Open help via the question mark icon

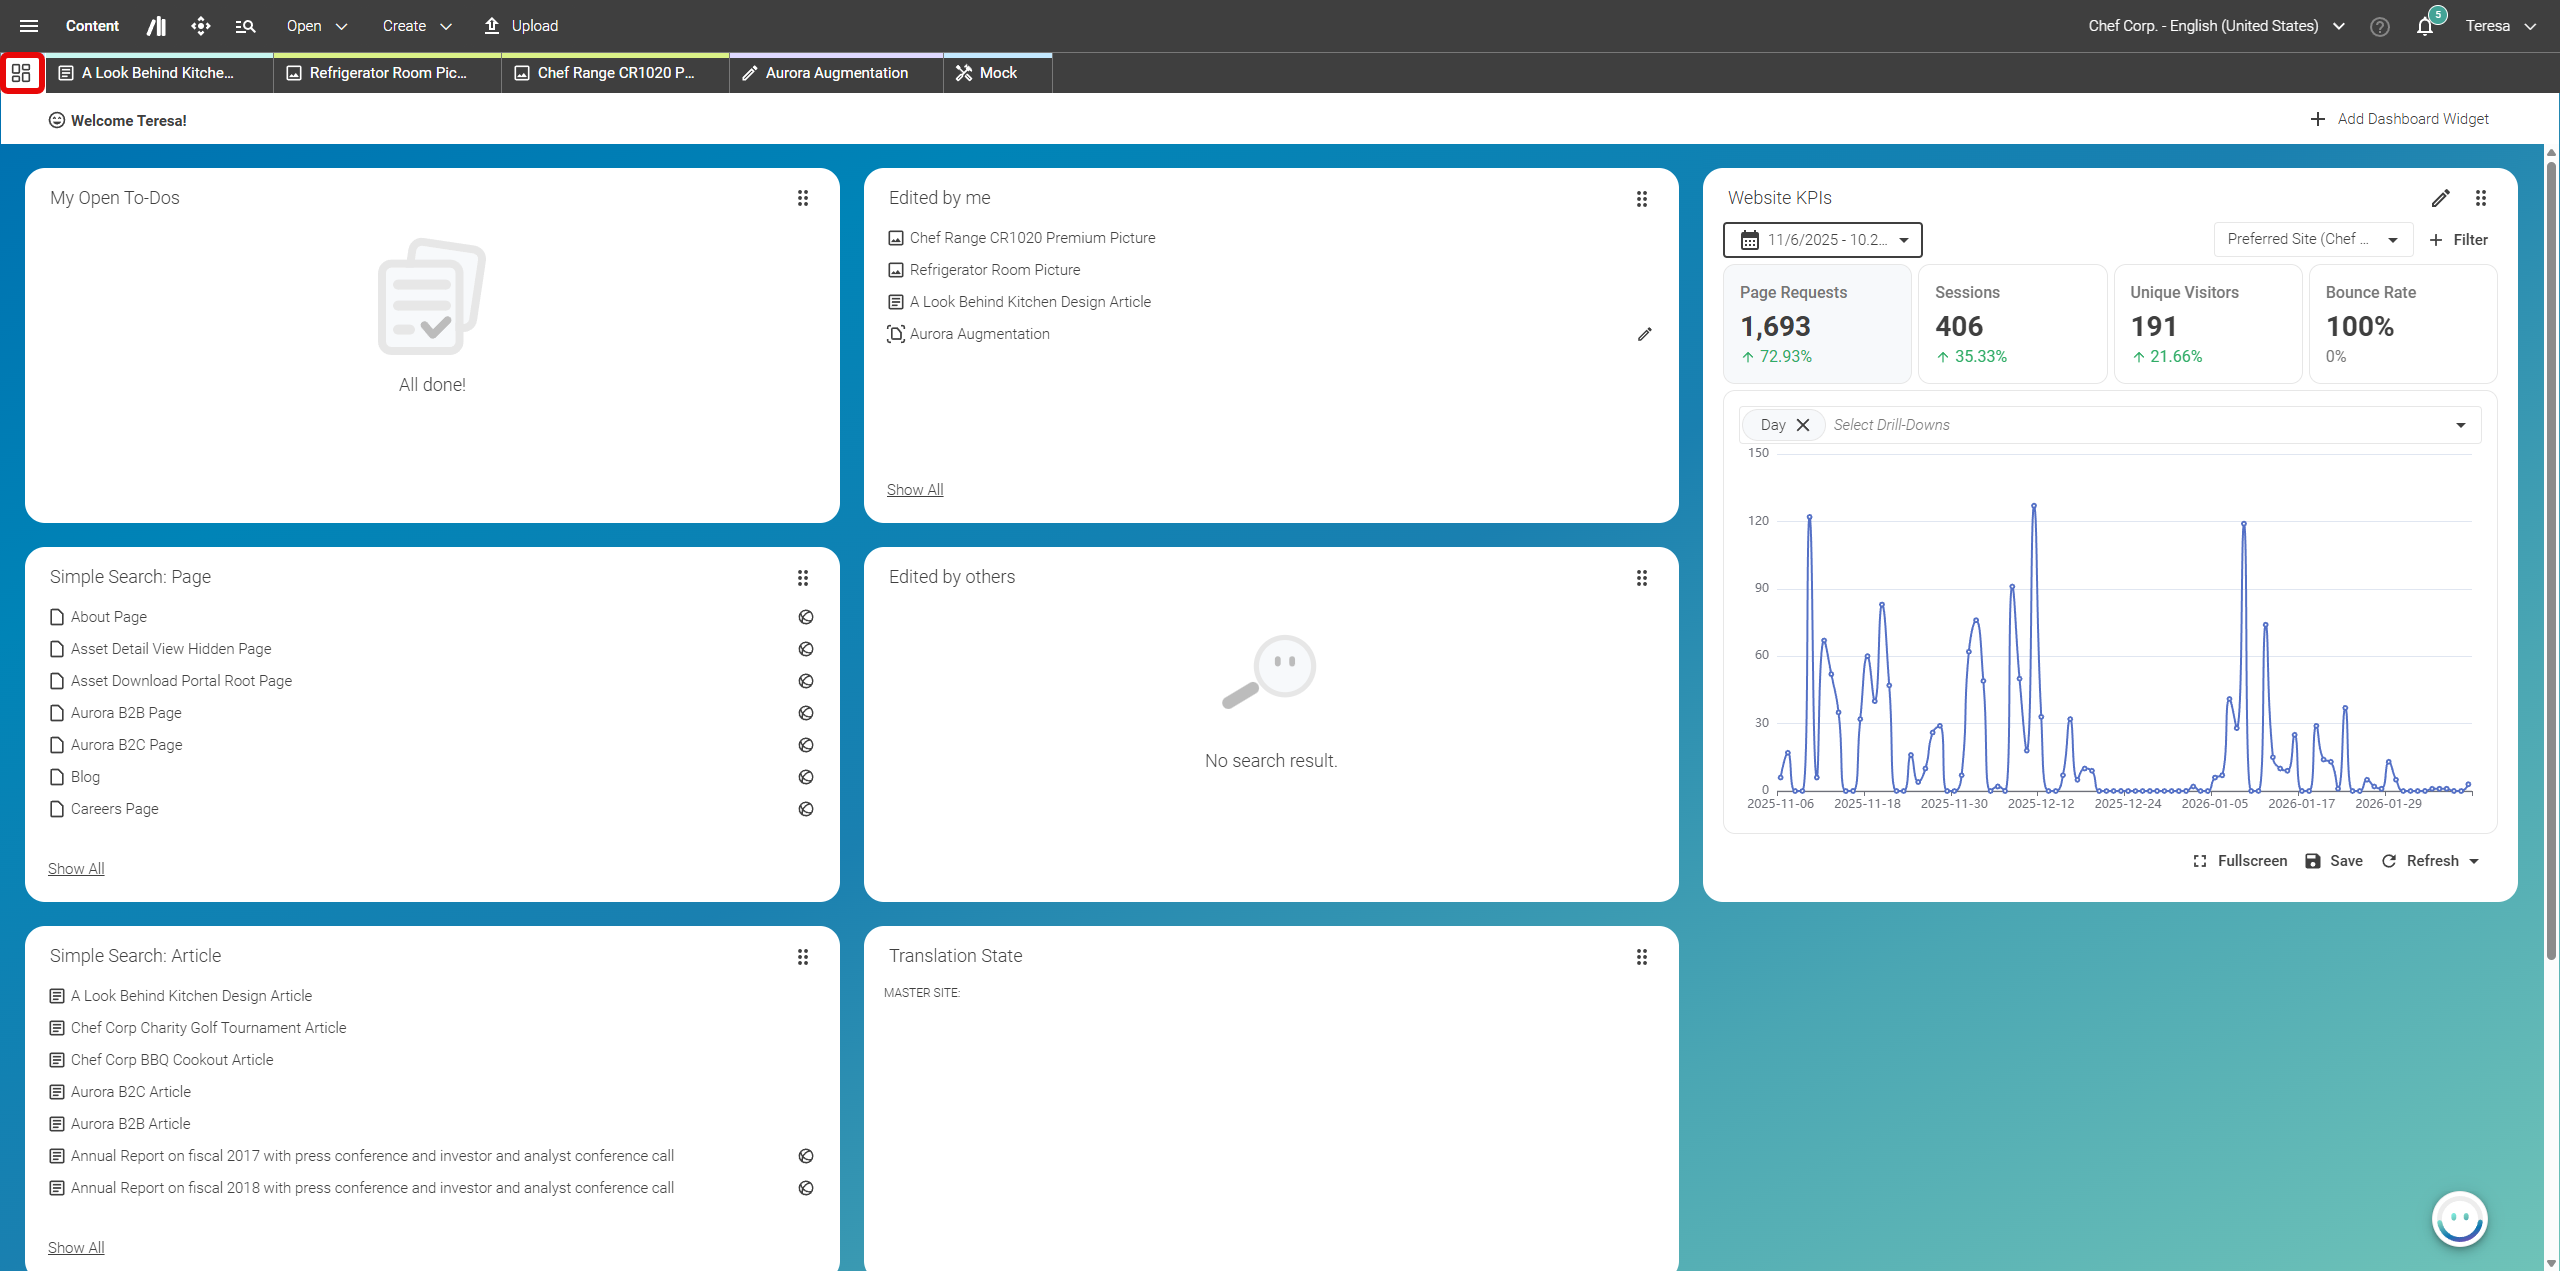point(2379,27)
